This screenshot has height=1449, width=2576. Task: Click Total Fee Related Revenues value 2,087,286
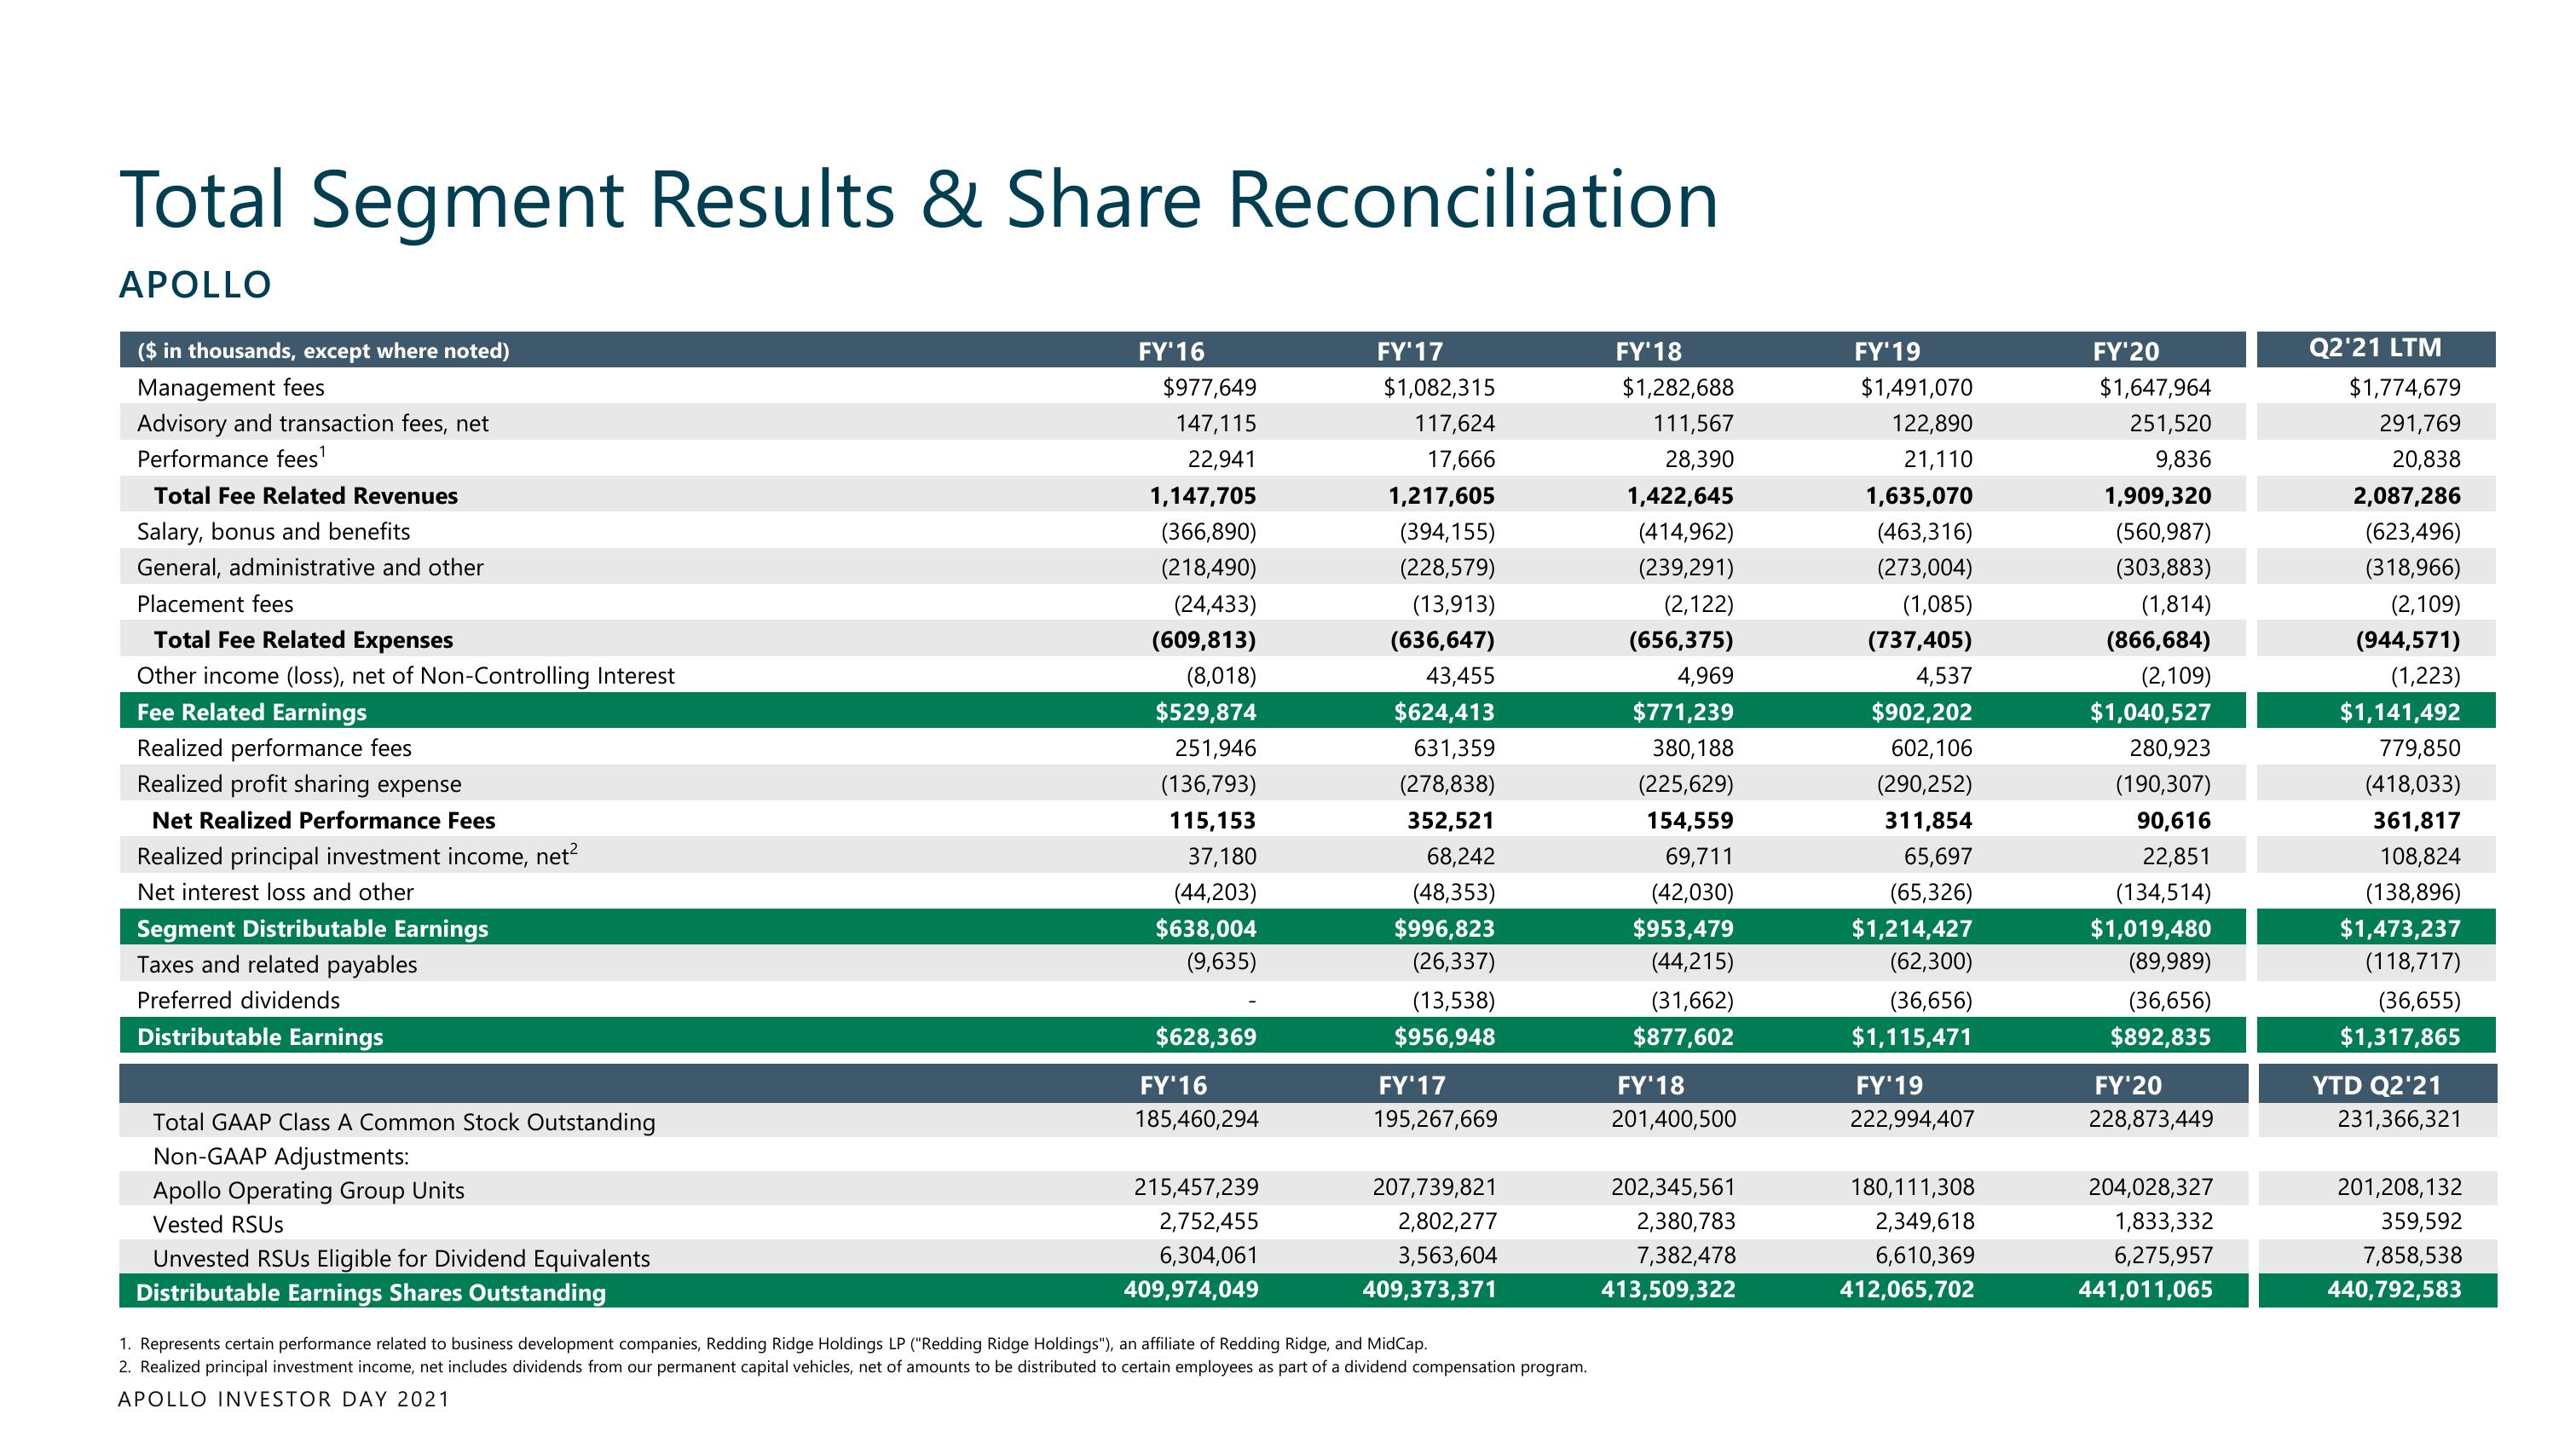click(2406, 496)
